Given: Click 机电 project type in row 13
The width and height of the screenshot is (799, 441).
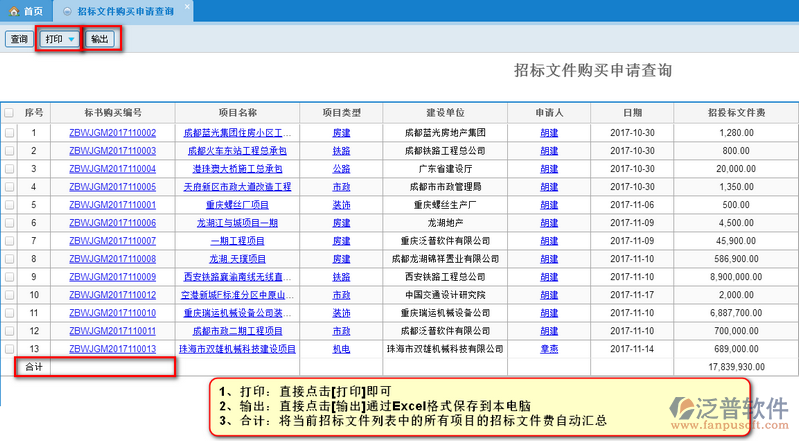Looking at the screenshot, I should click(x=341, y=349).
